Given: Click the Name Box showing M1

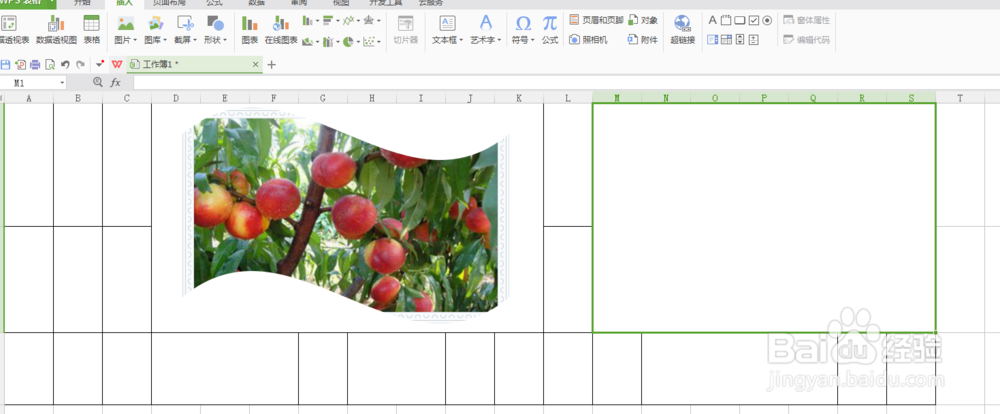Looking at the screenshot, I should point(29,83).
